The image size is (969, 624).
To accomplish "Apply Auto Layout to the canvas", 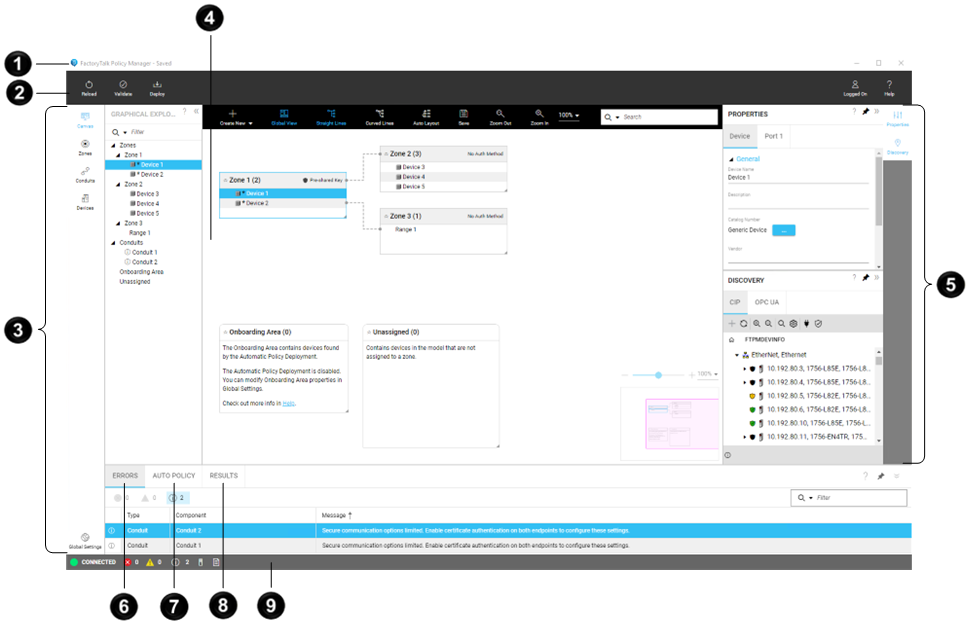I will 425,115.
